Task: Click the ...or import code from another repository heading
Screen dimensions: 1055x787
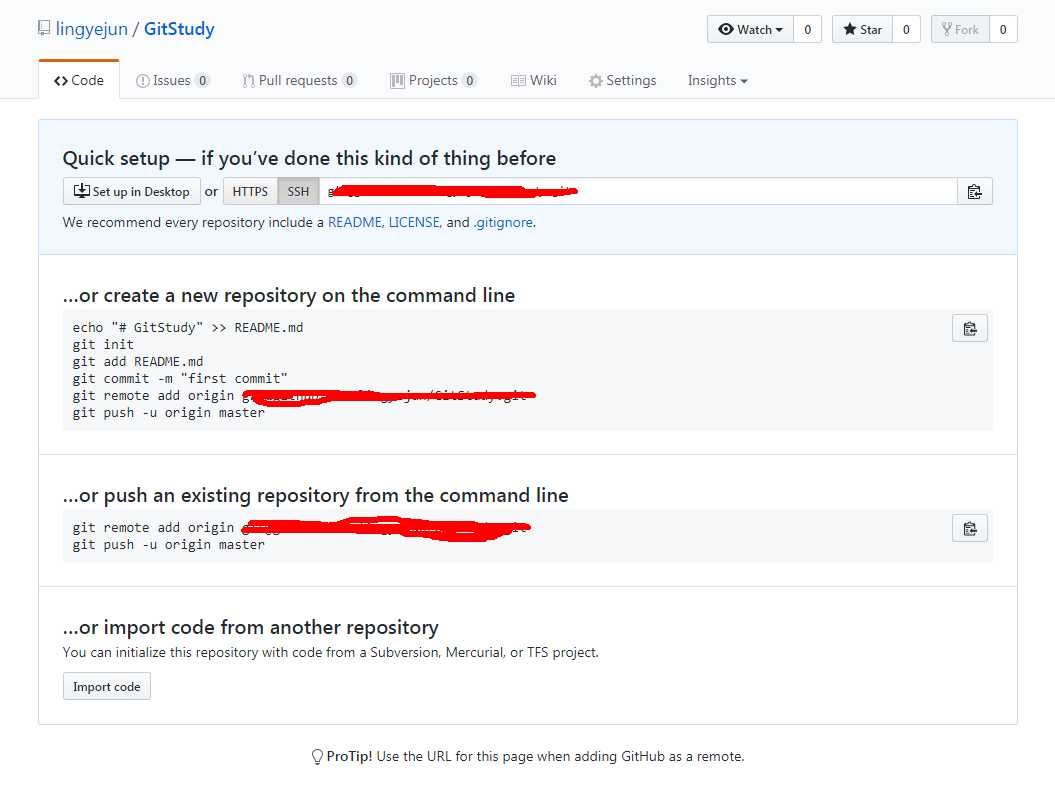Action: coord(250,628)
